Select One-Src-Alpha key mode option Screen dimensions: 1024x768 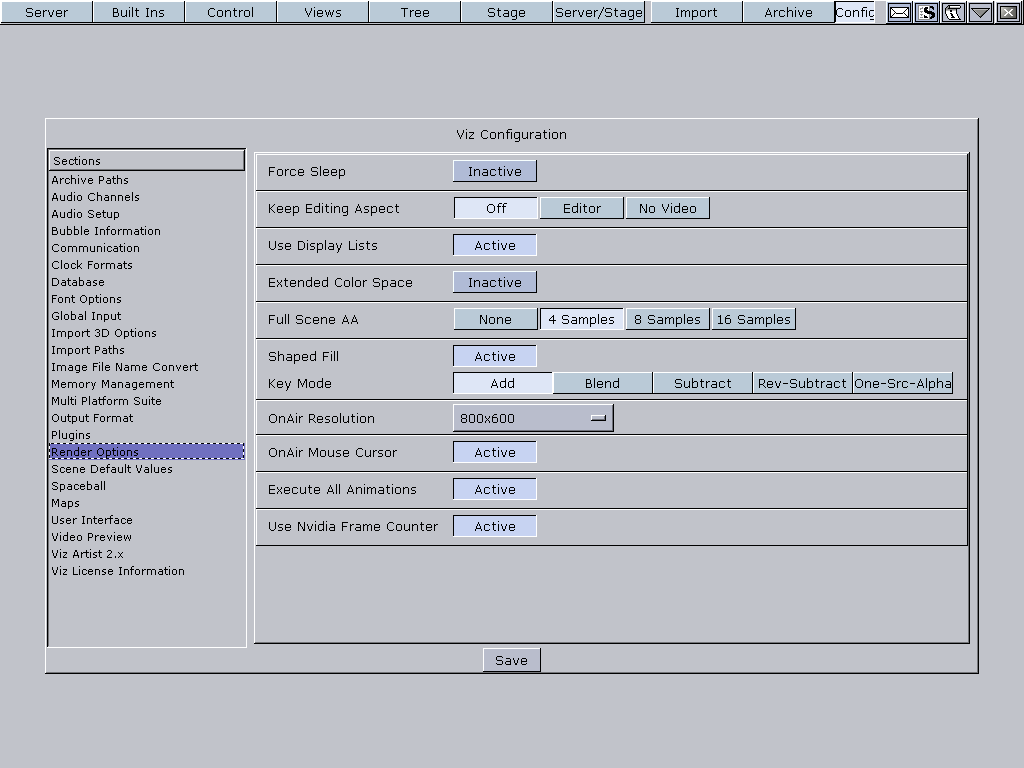click(902, 382)
